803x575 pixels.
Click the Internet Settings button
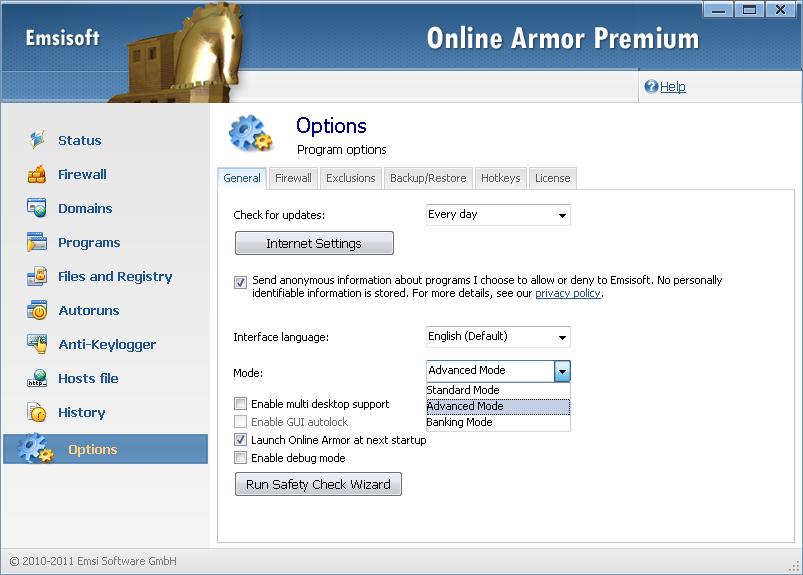pos(314,243)
